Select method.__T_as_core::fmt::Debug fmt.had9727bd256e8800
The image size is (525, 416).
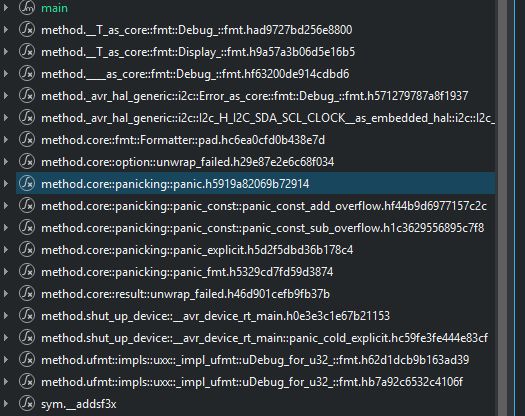pyautogui.click(x=197, y=30)
